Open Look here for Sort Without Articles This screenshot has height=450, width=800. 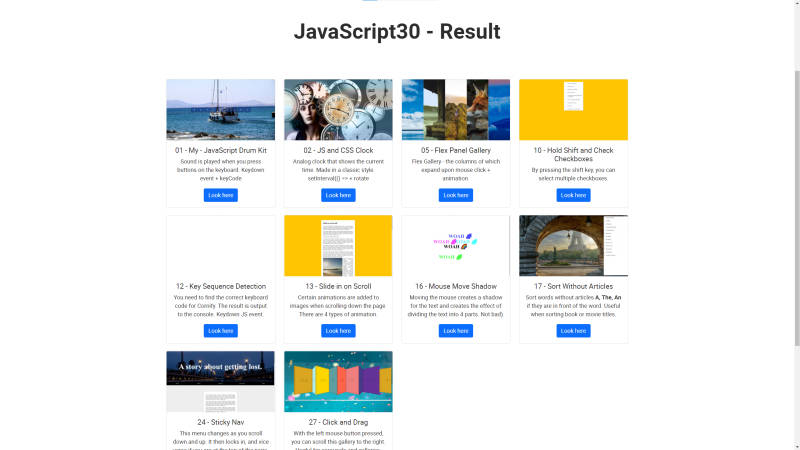[x=573, y=331]
